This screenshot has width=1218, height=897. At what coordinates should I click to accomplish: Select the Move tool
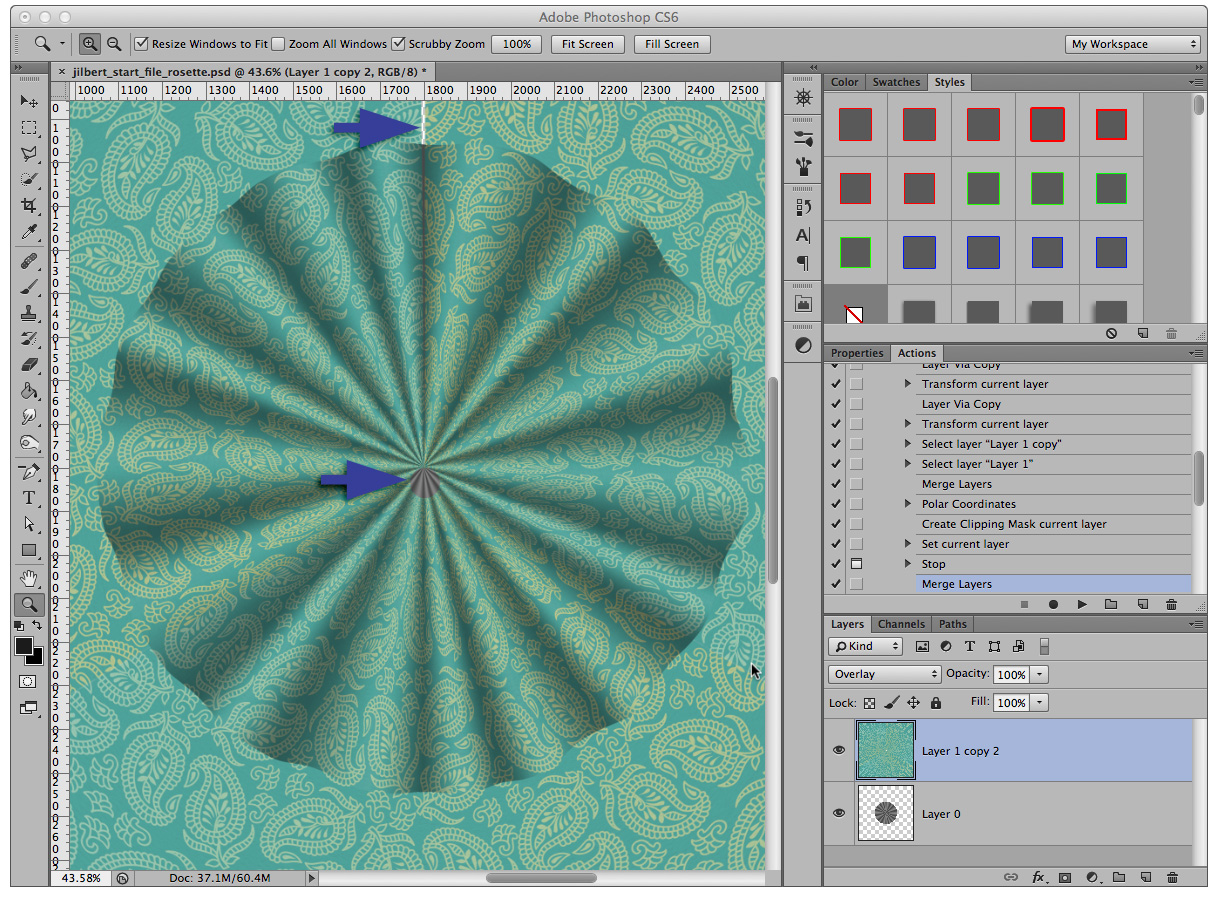click(x=28, y=102)
